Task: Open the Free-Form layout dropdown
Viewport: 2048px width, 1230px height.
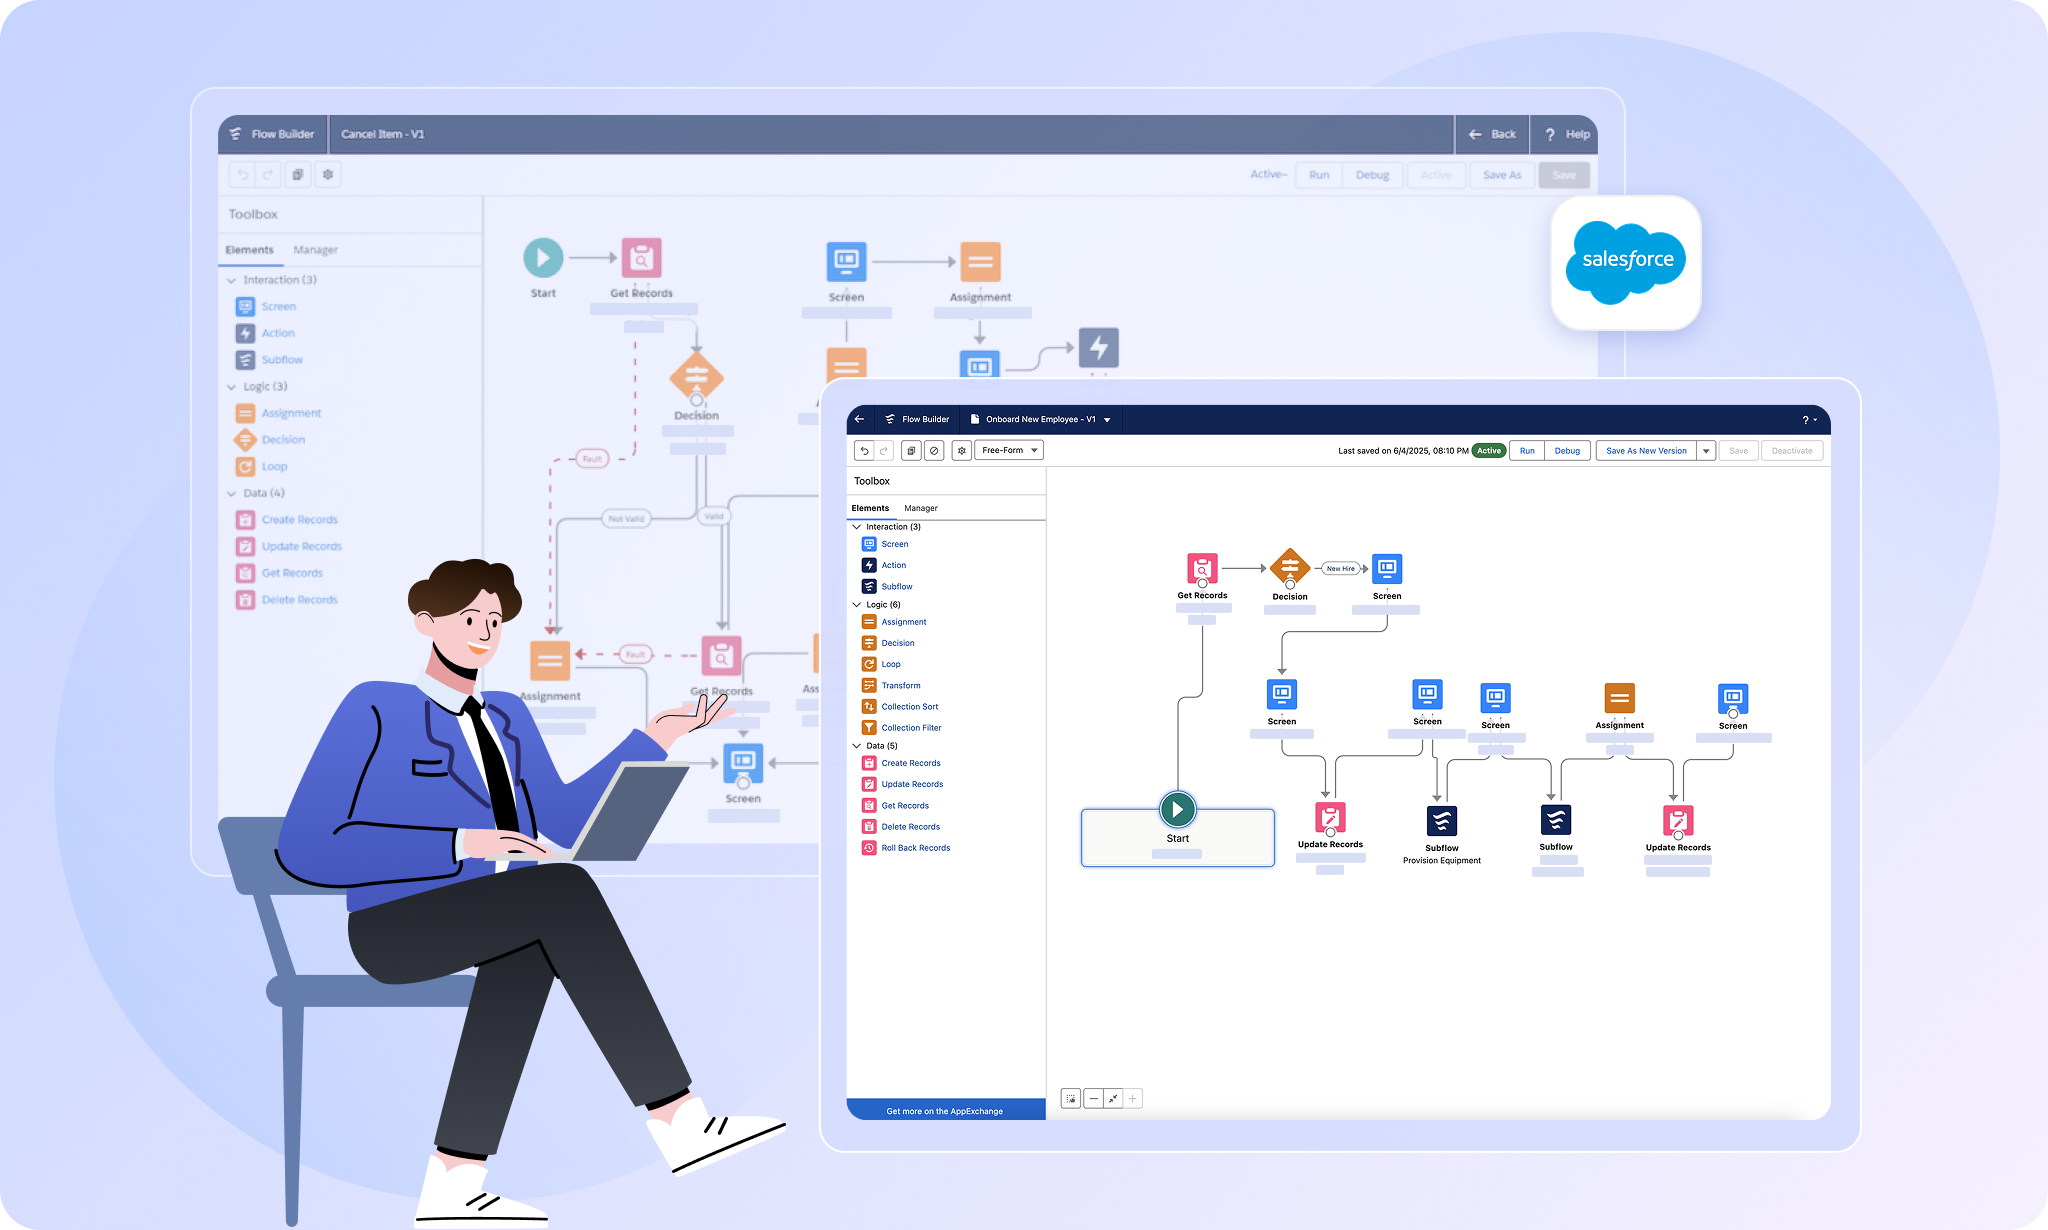Action: [1008, 451]
